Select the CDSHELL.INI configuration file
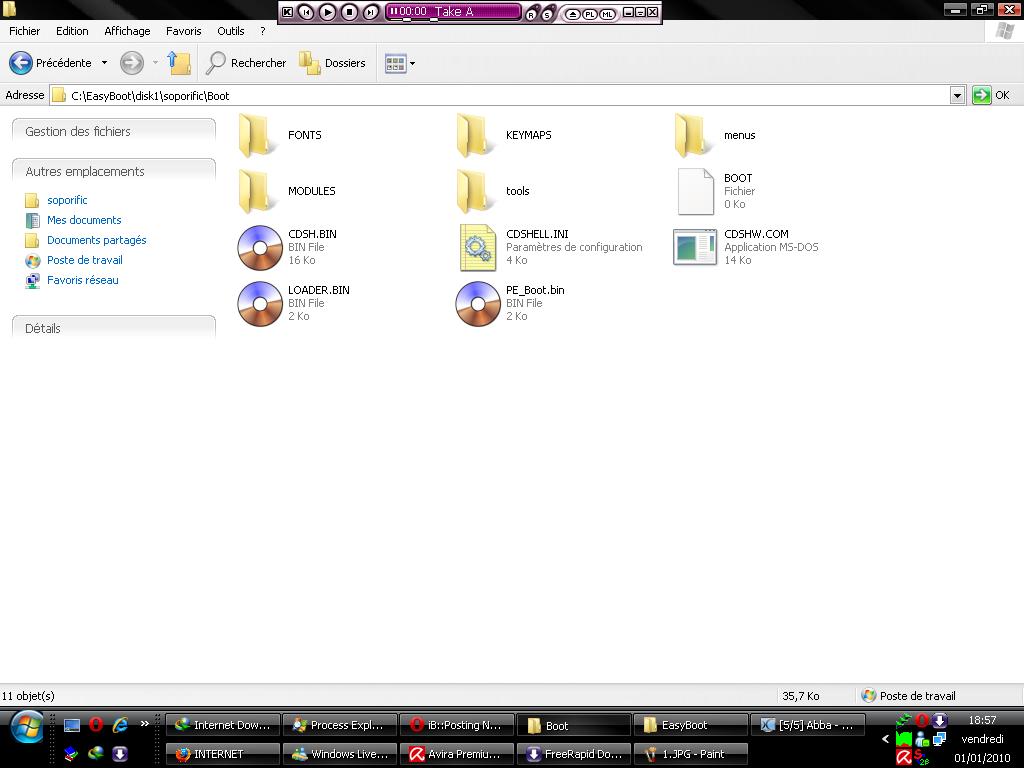Image resolution: width=1024 pixels, height=768 pixels. point(550,248)
